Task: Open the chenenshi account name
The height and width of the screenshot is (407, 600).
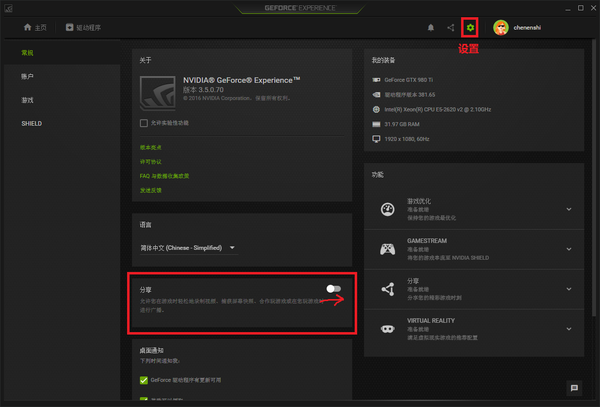Action: pos(527,28)
